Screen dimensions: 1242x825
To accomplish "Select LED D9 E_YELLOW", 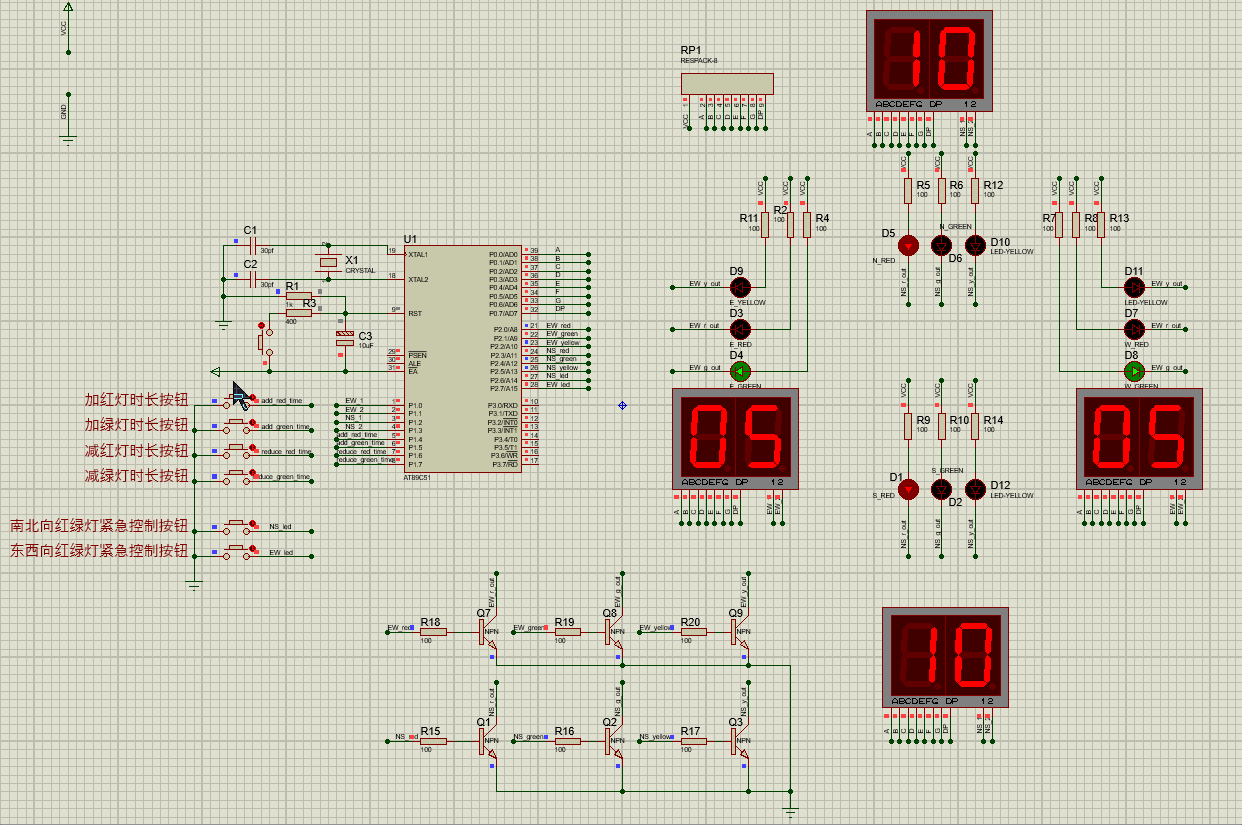I will [739, 287].
